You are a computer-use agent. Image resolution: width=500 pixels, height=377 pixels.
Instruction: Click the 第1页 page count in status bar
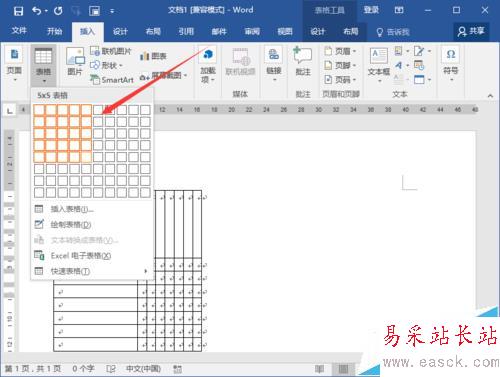(33, 369)
